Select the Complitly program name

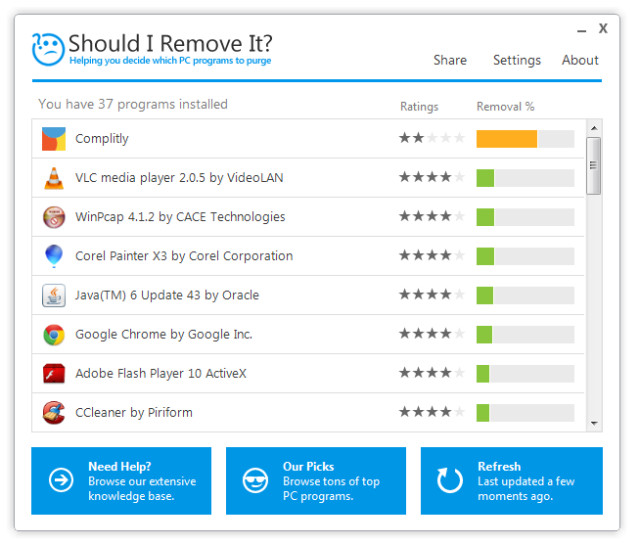pos(102,139)
